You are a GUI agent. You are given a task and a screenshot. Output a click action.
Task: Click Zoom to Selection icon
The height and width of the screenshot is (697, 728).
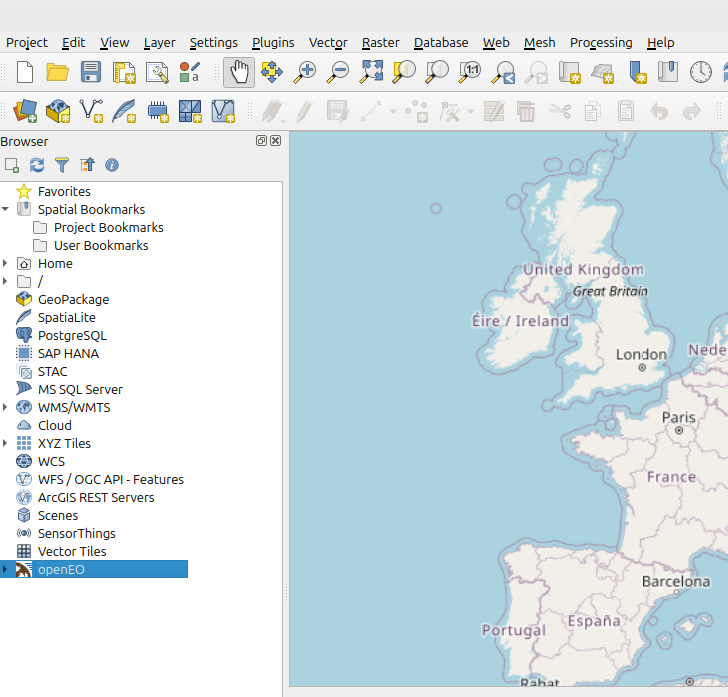point(404,72)
